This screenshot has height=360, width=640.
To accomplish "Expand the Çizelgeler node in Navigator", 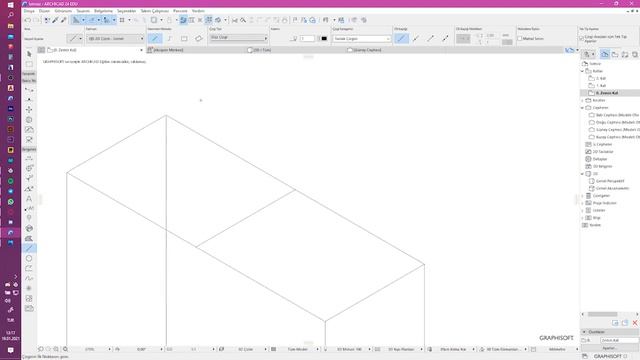I will point(582,196).
